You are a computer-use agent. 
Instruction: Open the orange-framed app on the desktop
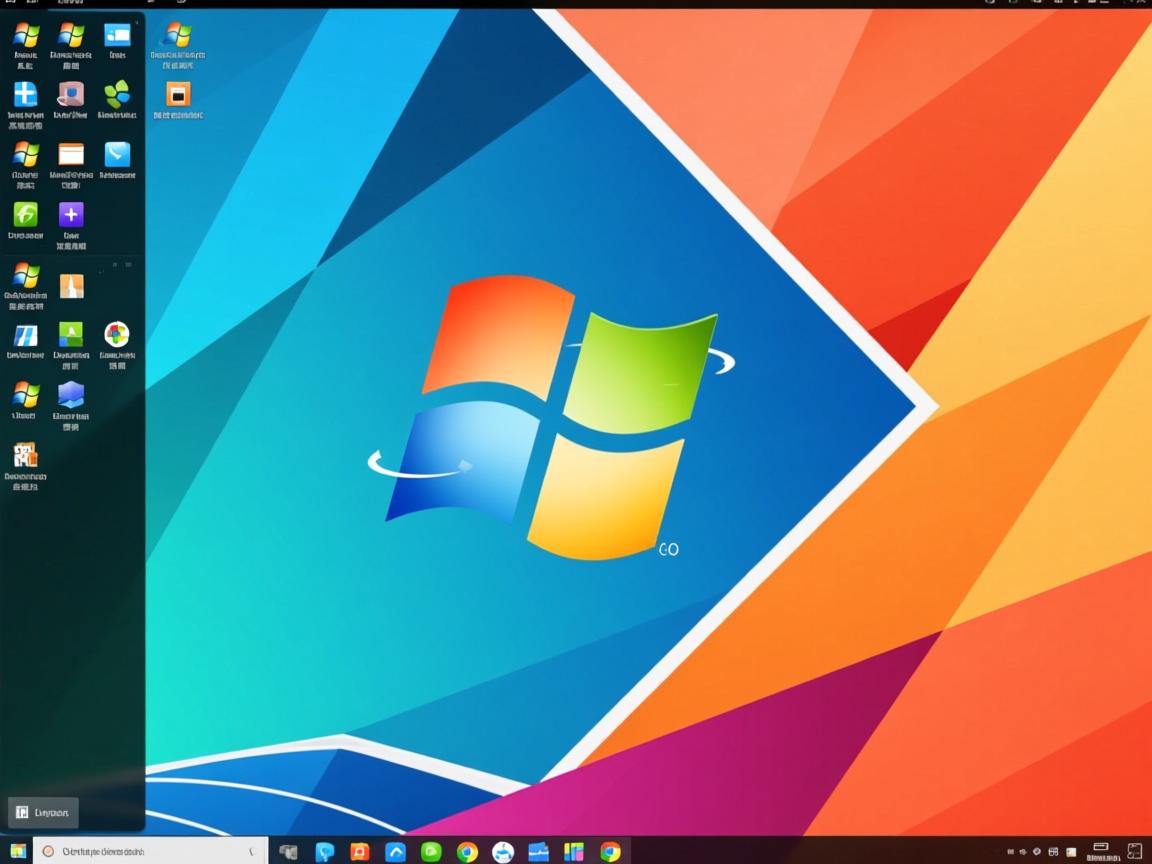tap(176, 95)
